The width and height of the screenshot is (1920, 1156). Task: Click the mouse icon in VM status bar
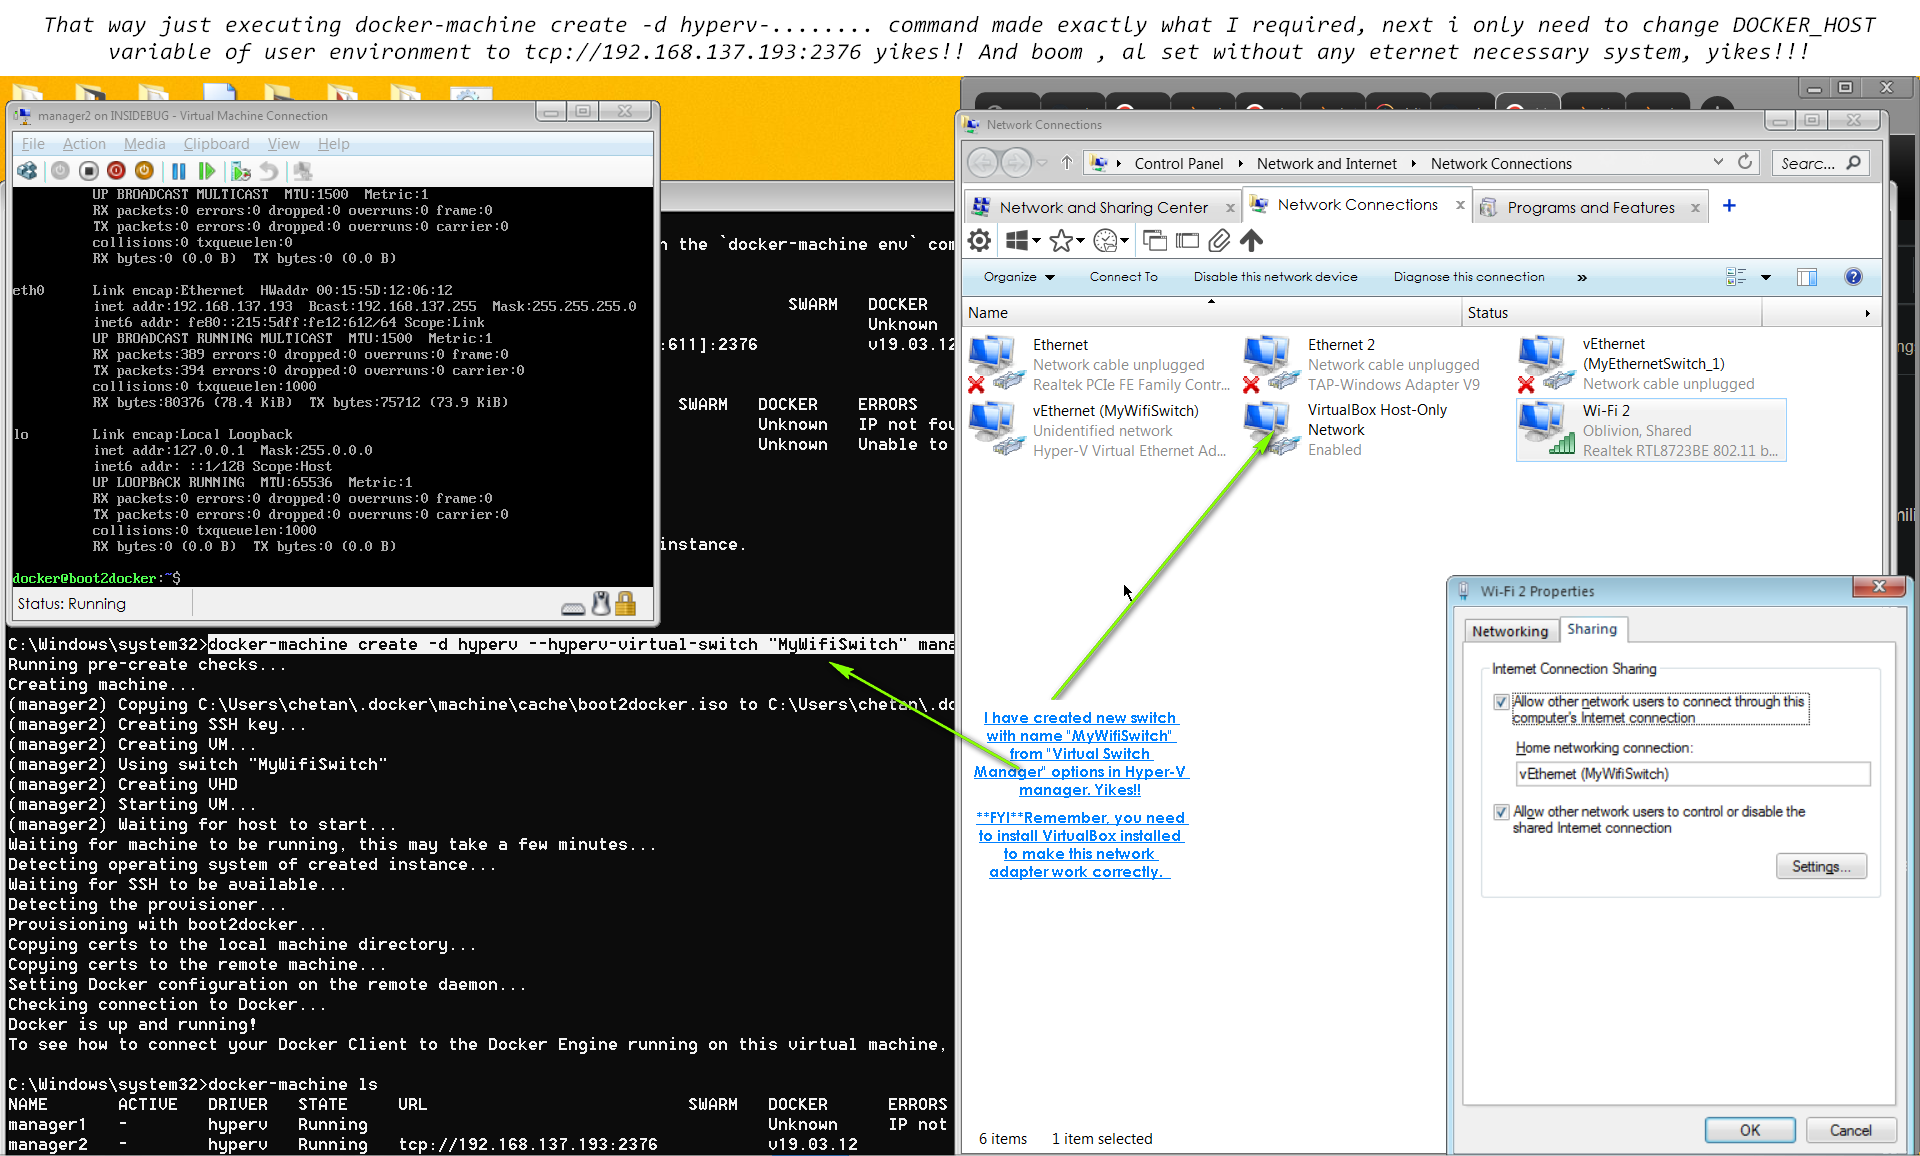click(x=601, y=603)
